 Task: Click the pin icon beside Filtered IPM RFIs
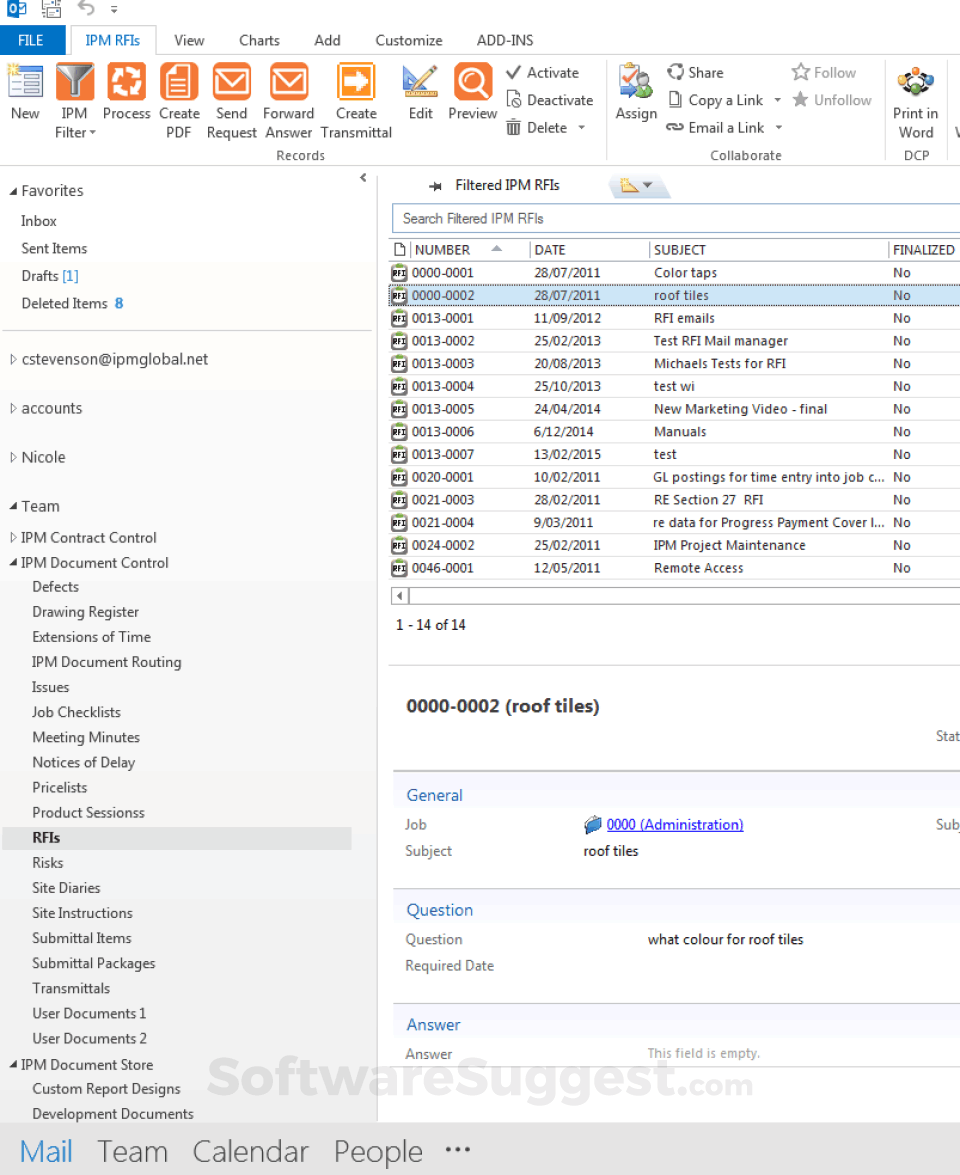click(435, 186)
